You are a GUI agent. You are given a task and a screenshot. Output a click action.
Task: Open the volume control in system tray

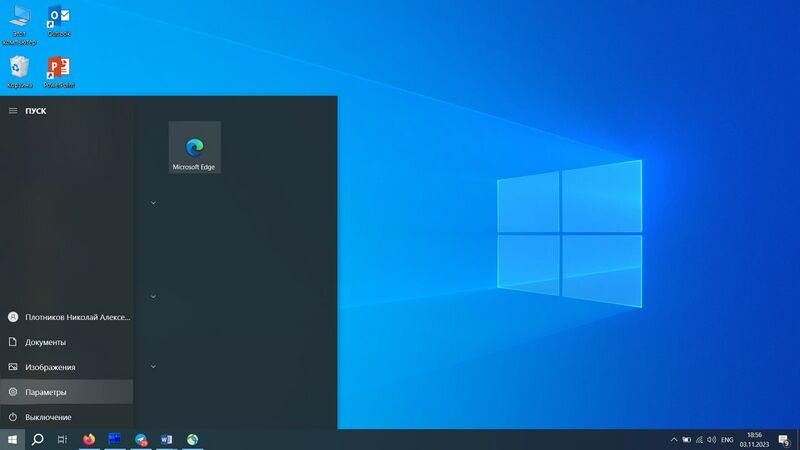click(x=711, y=439)
